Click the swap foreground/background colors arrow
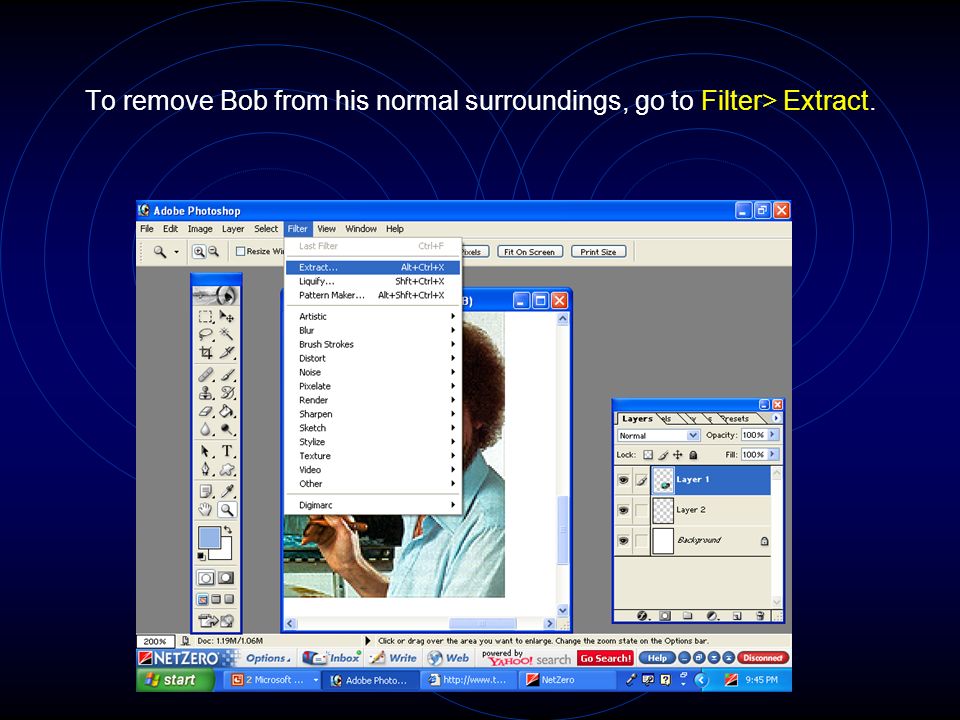 click(x=228, y=530)
